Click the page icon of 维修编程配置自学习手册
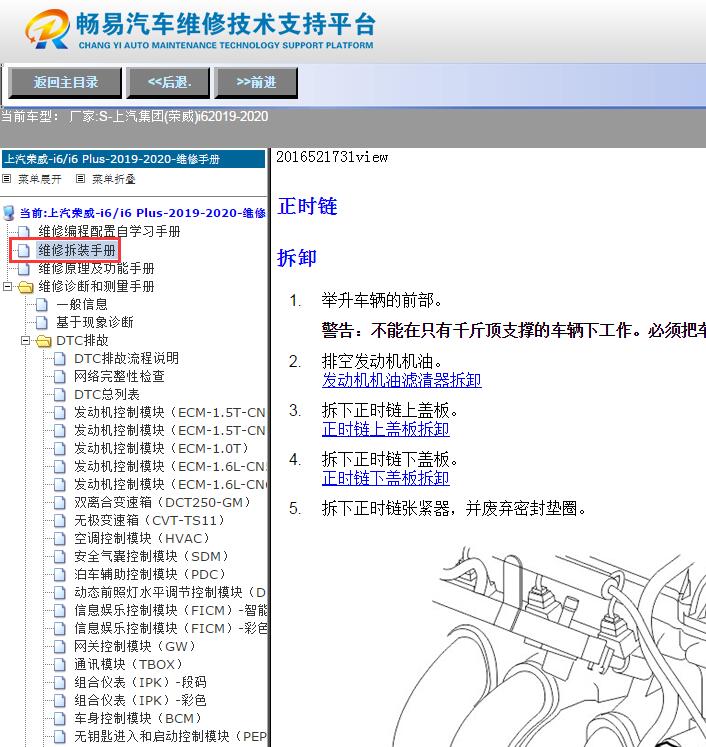The height and width of the screenshot is (747, 706). click(x=24, y=232)
